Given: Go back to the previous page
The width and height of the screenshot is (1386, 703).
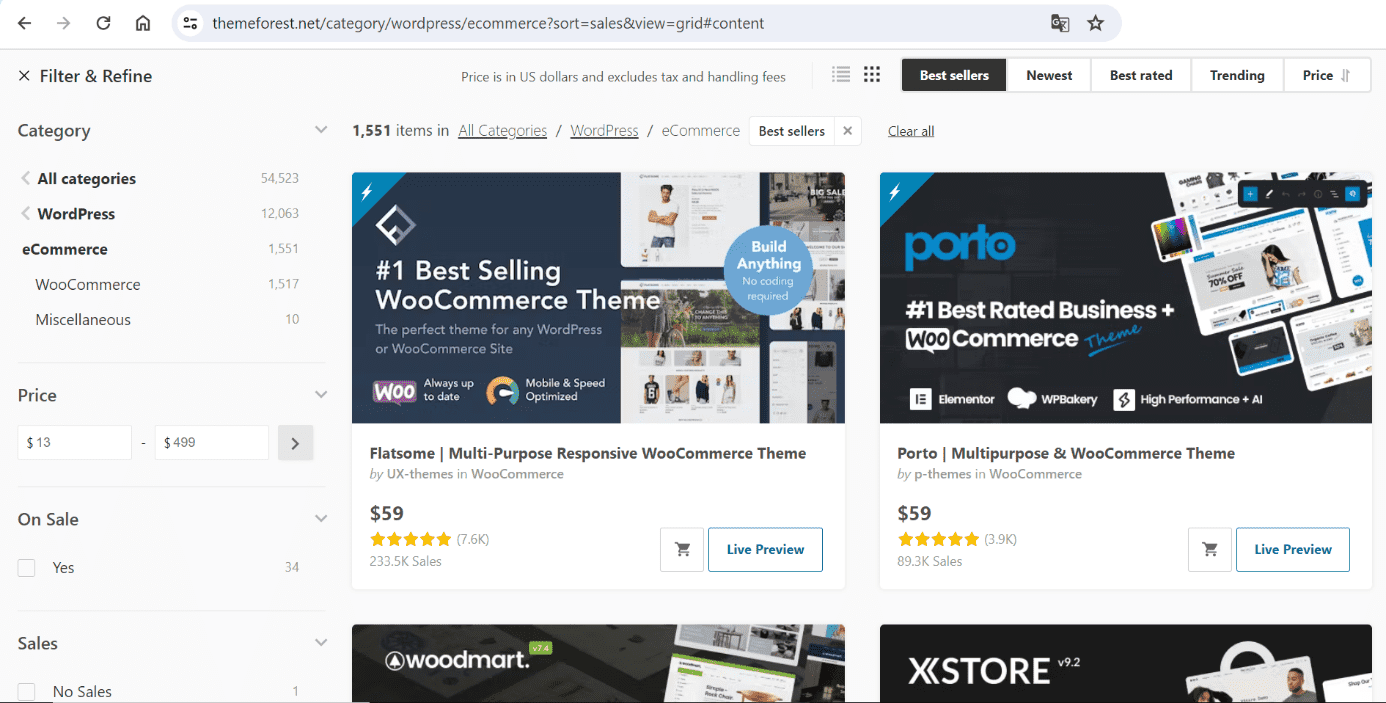Looking at the screenshot, I should [x=25, y=23].
